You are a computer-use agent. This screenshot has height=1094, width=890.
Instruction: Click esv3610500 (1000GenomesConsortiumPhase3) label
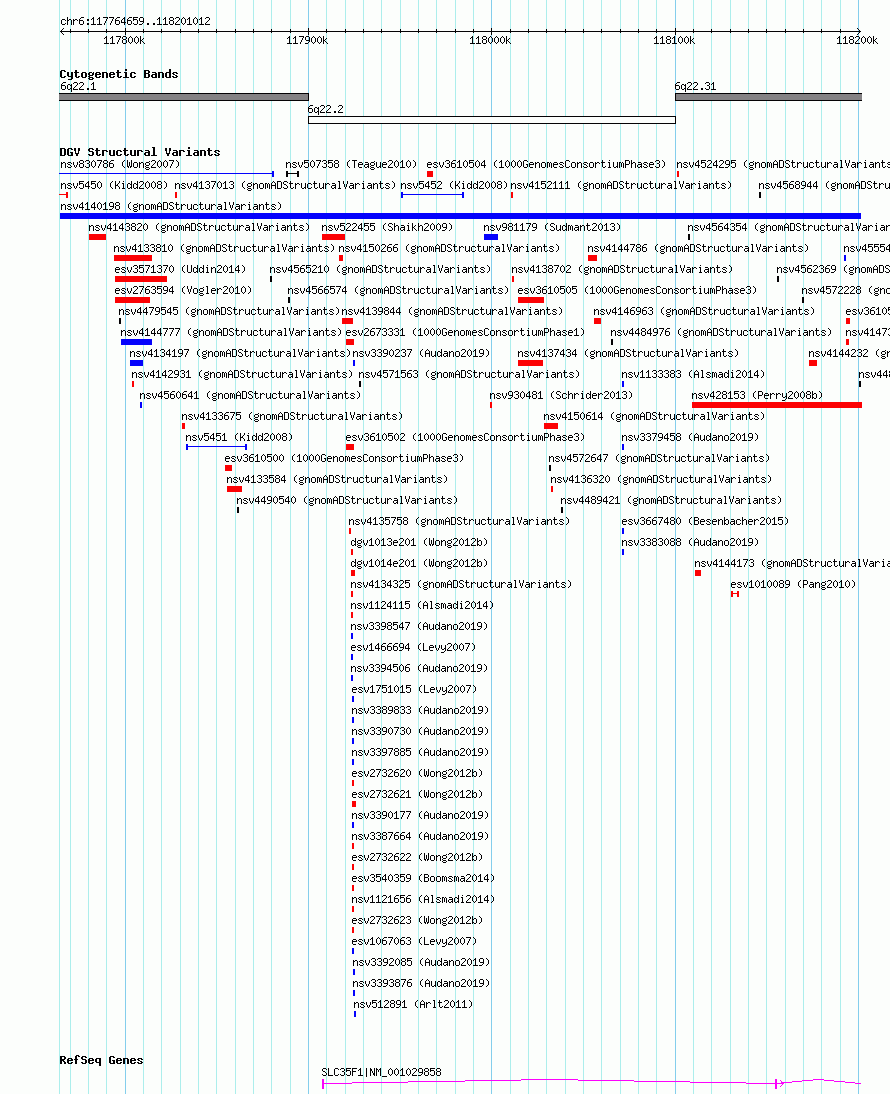(345, 458)
